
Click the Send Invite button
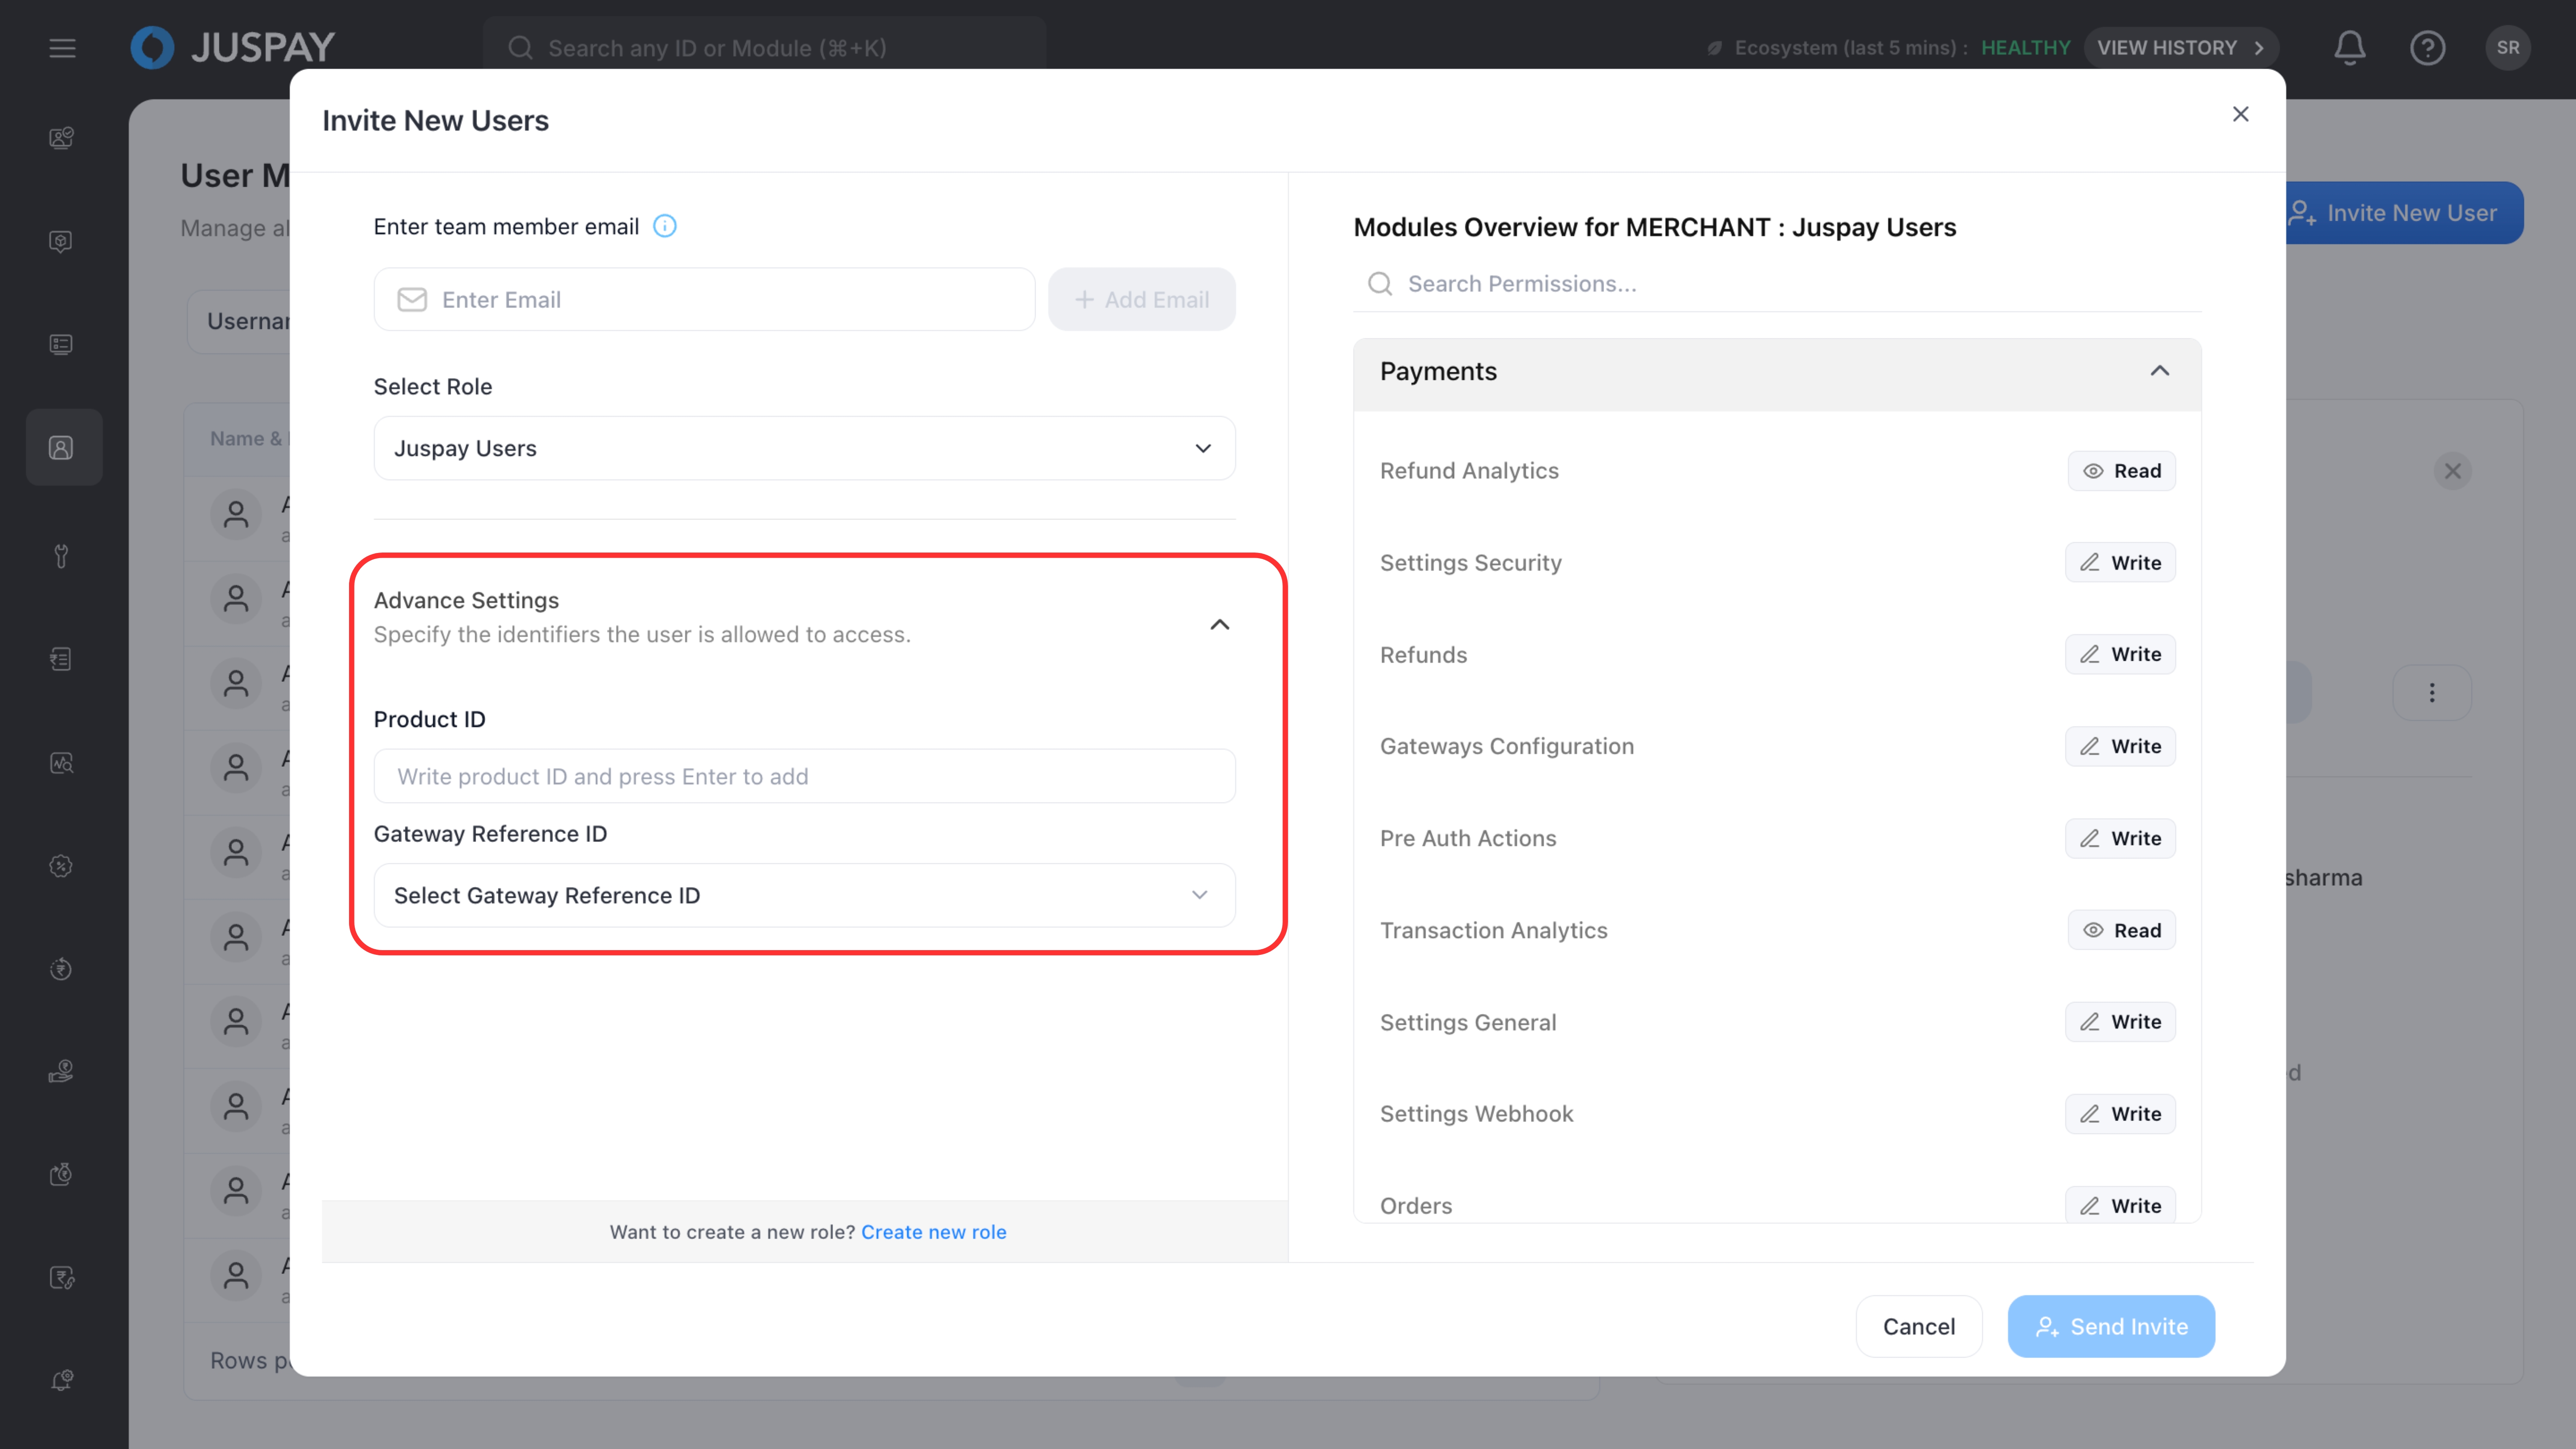click(2110, 1326)
